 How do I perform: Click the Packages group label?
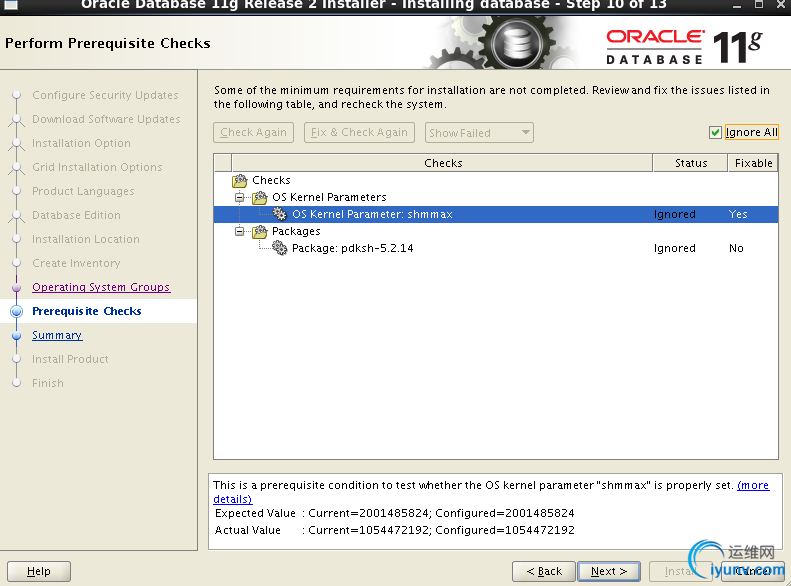(296, 231)
